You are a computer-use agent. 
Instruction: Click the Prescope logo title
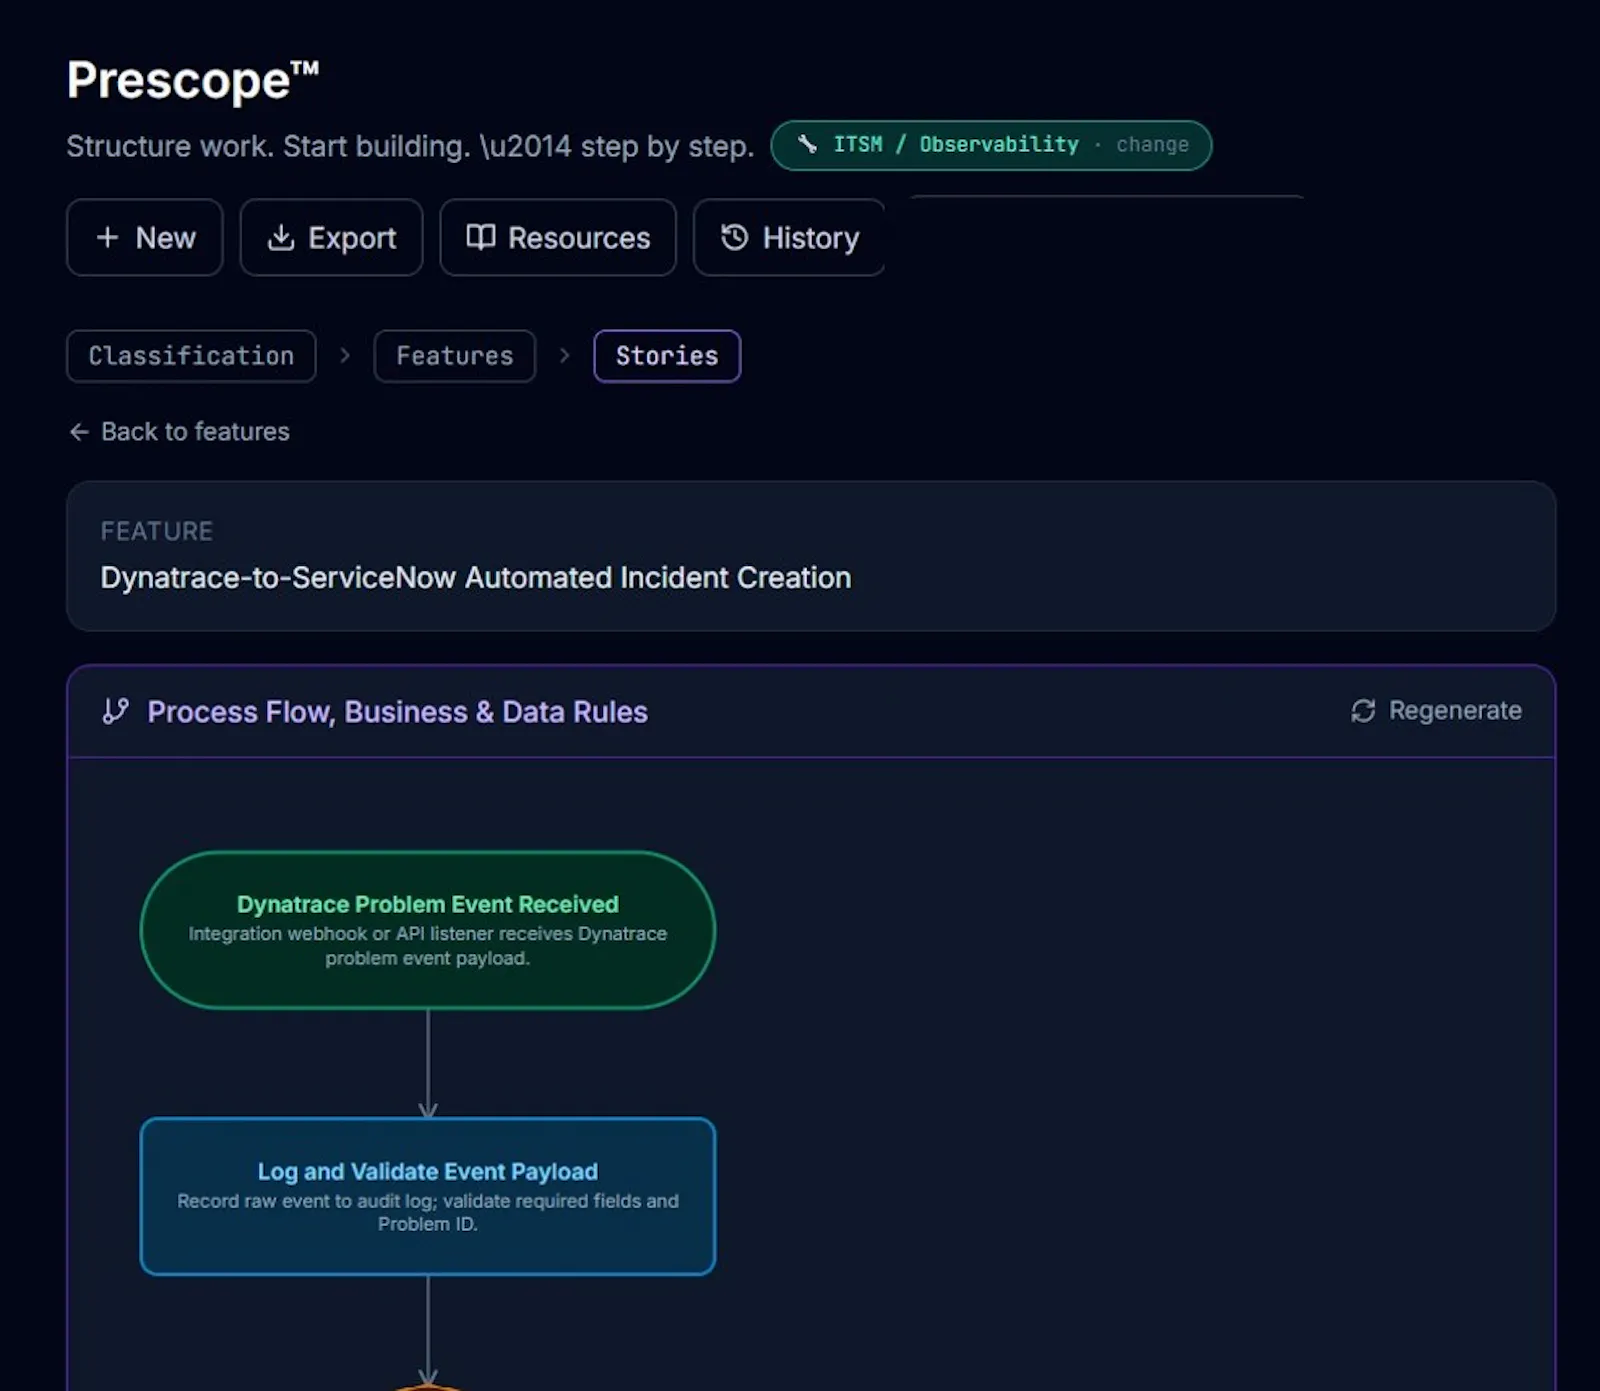(x=193, y=80)
